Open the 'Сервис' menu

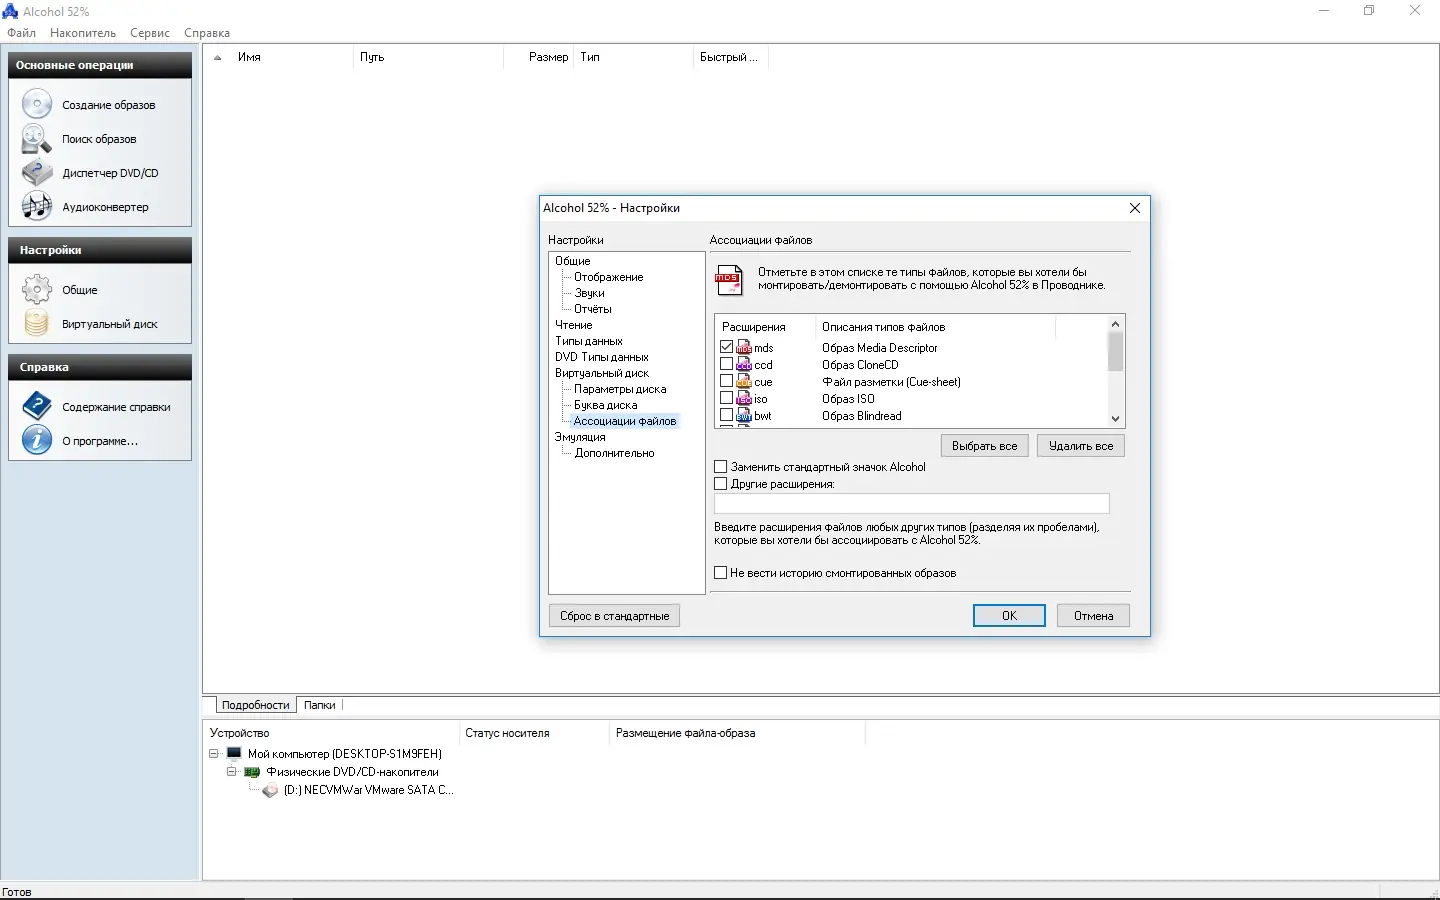[150, 33]
